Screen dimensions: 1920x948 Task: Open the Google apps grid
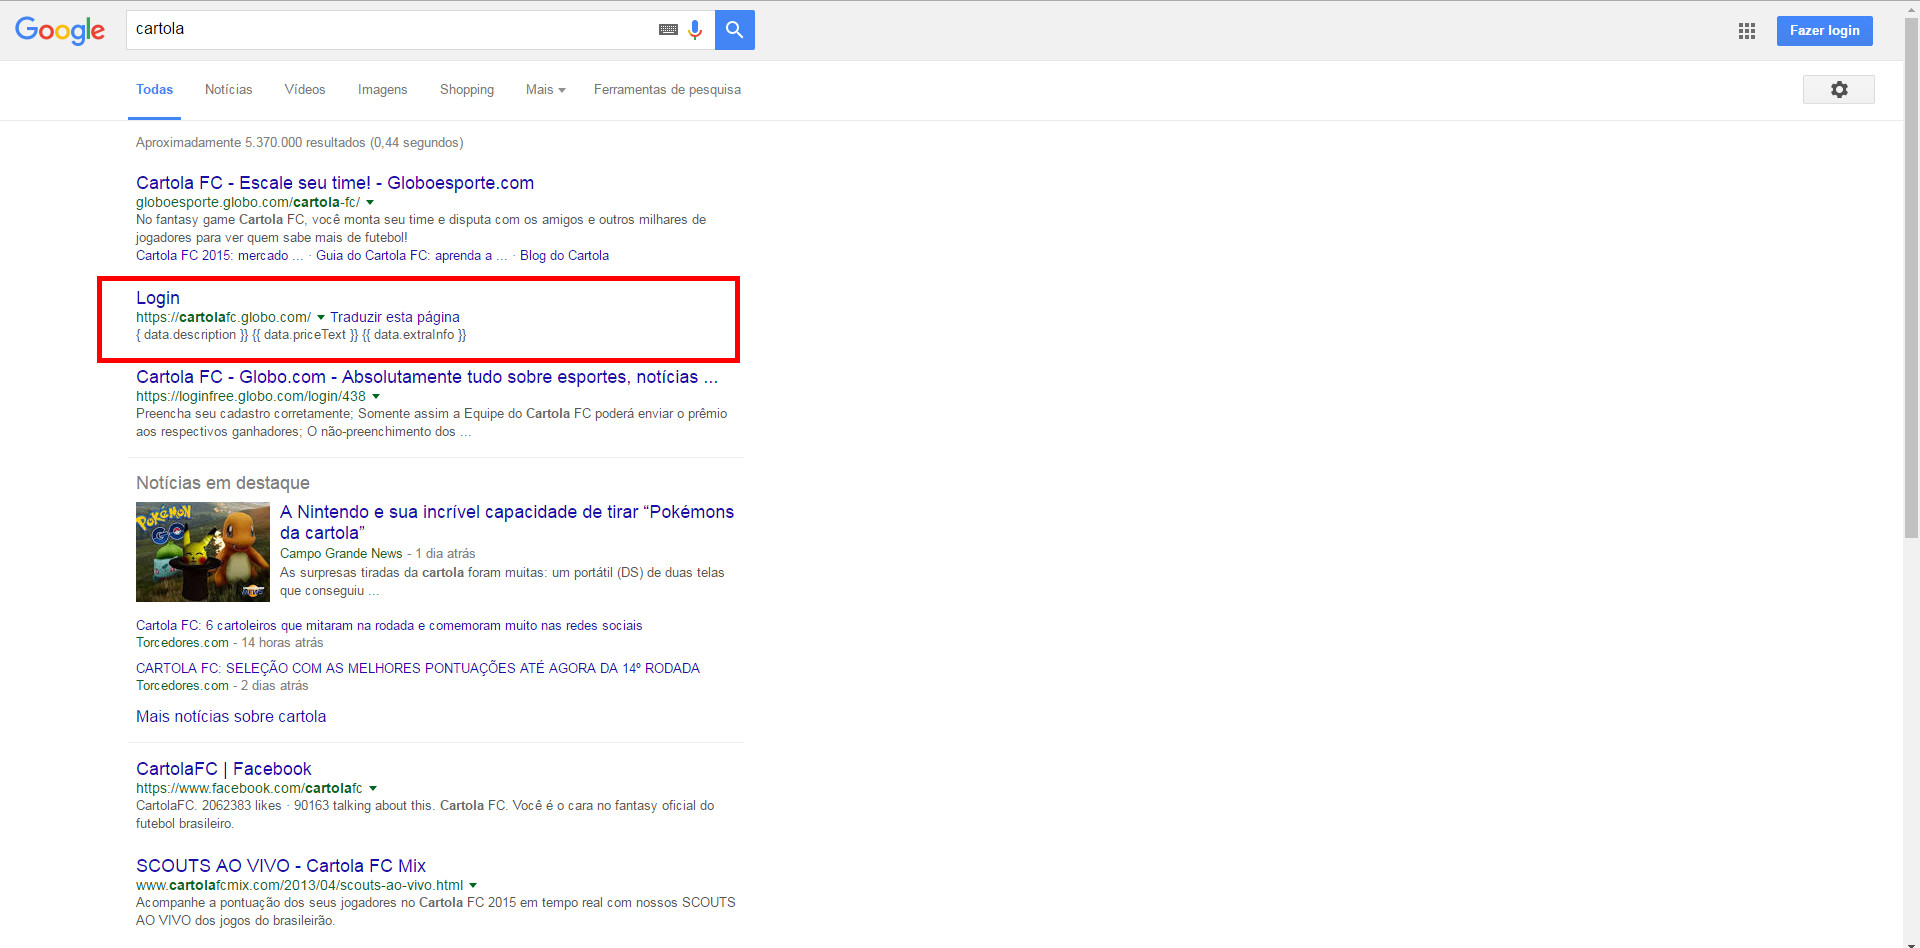pyautogui.click(x=1747, y=31)
